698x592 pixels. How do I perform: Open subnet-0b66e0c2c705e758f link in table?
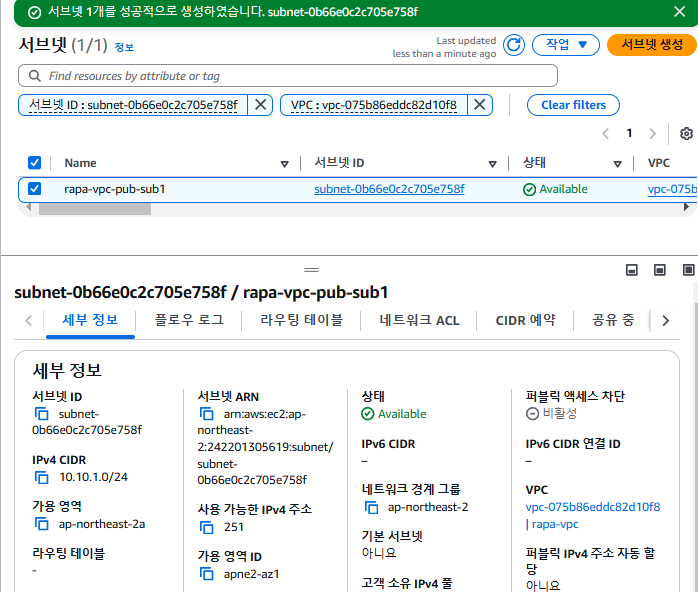(389, 189)
